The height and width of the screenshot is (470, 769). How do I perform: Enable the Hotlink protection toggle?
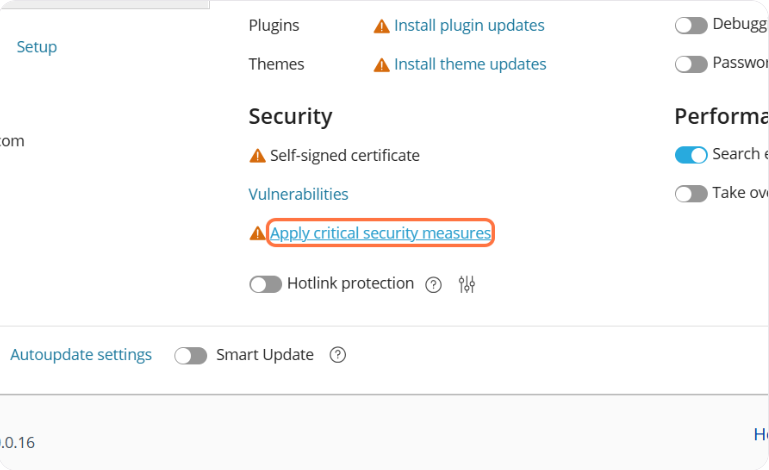[x=265, y=284]
